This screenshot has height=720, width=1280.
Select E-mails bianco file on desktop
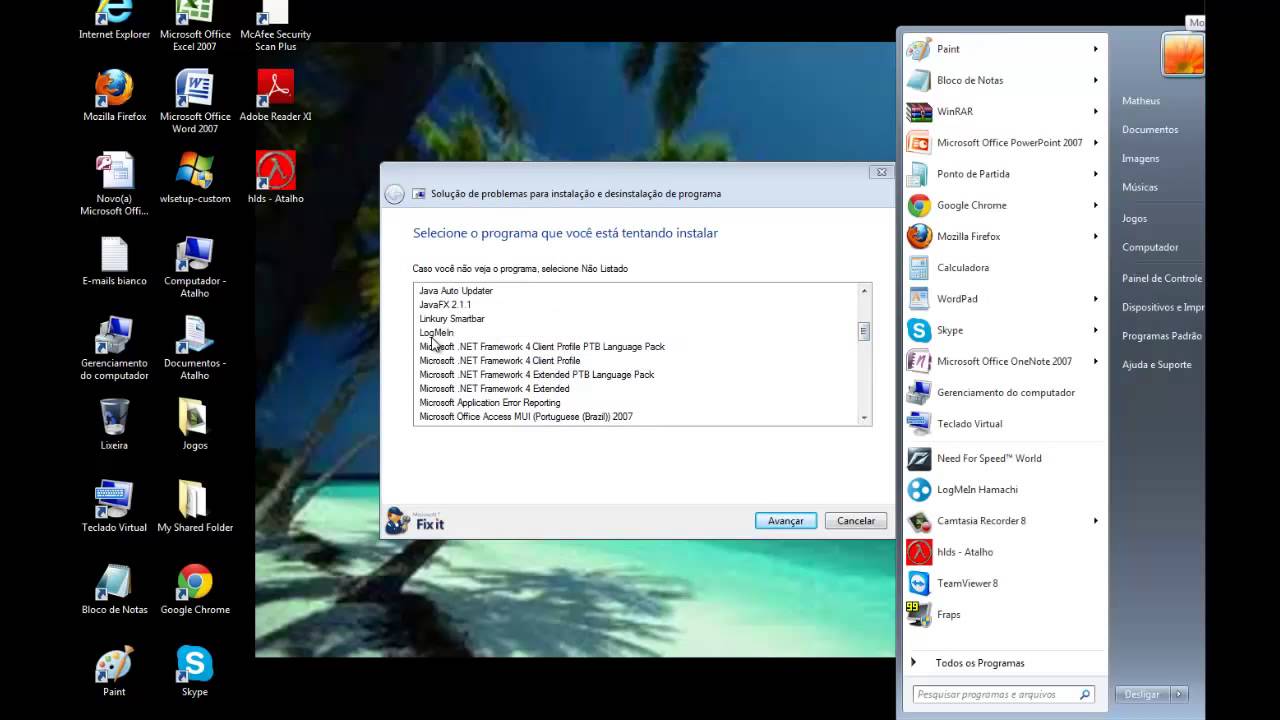114,261
